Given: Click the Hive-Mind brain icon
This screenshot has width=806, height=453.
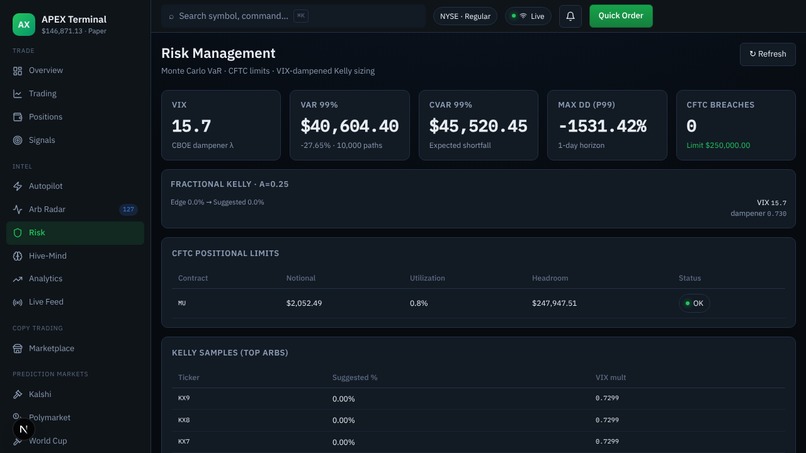Looking at the screenshot, I should pos(17,256).
